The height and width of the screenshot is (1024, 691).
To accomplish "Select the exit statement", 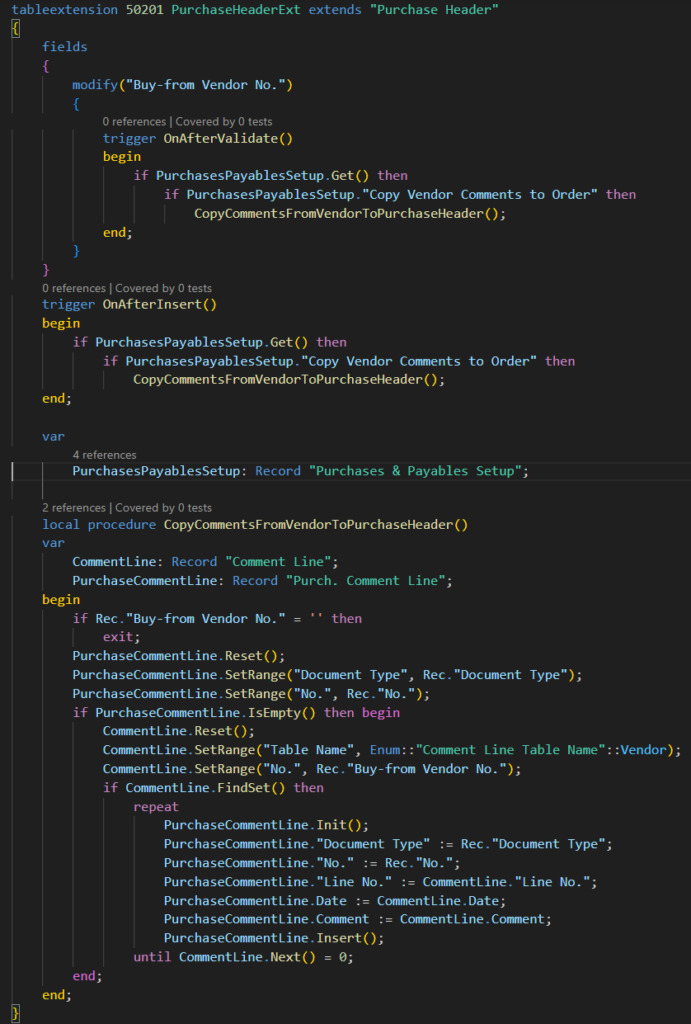I will [x=121, y=636].
